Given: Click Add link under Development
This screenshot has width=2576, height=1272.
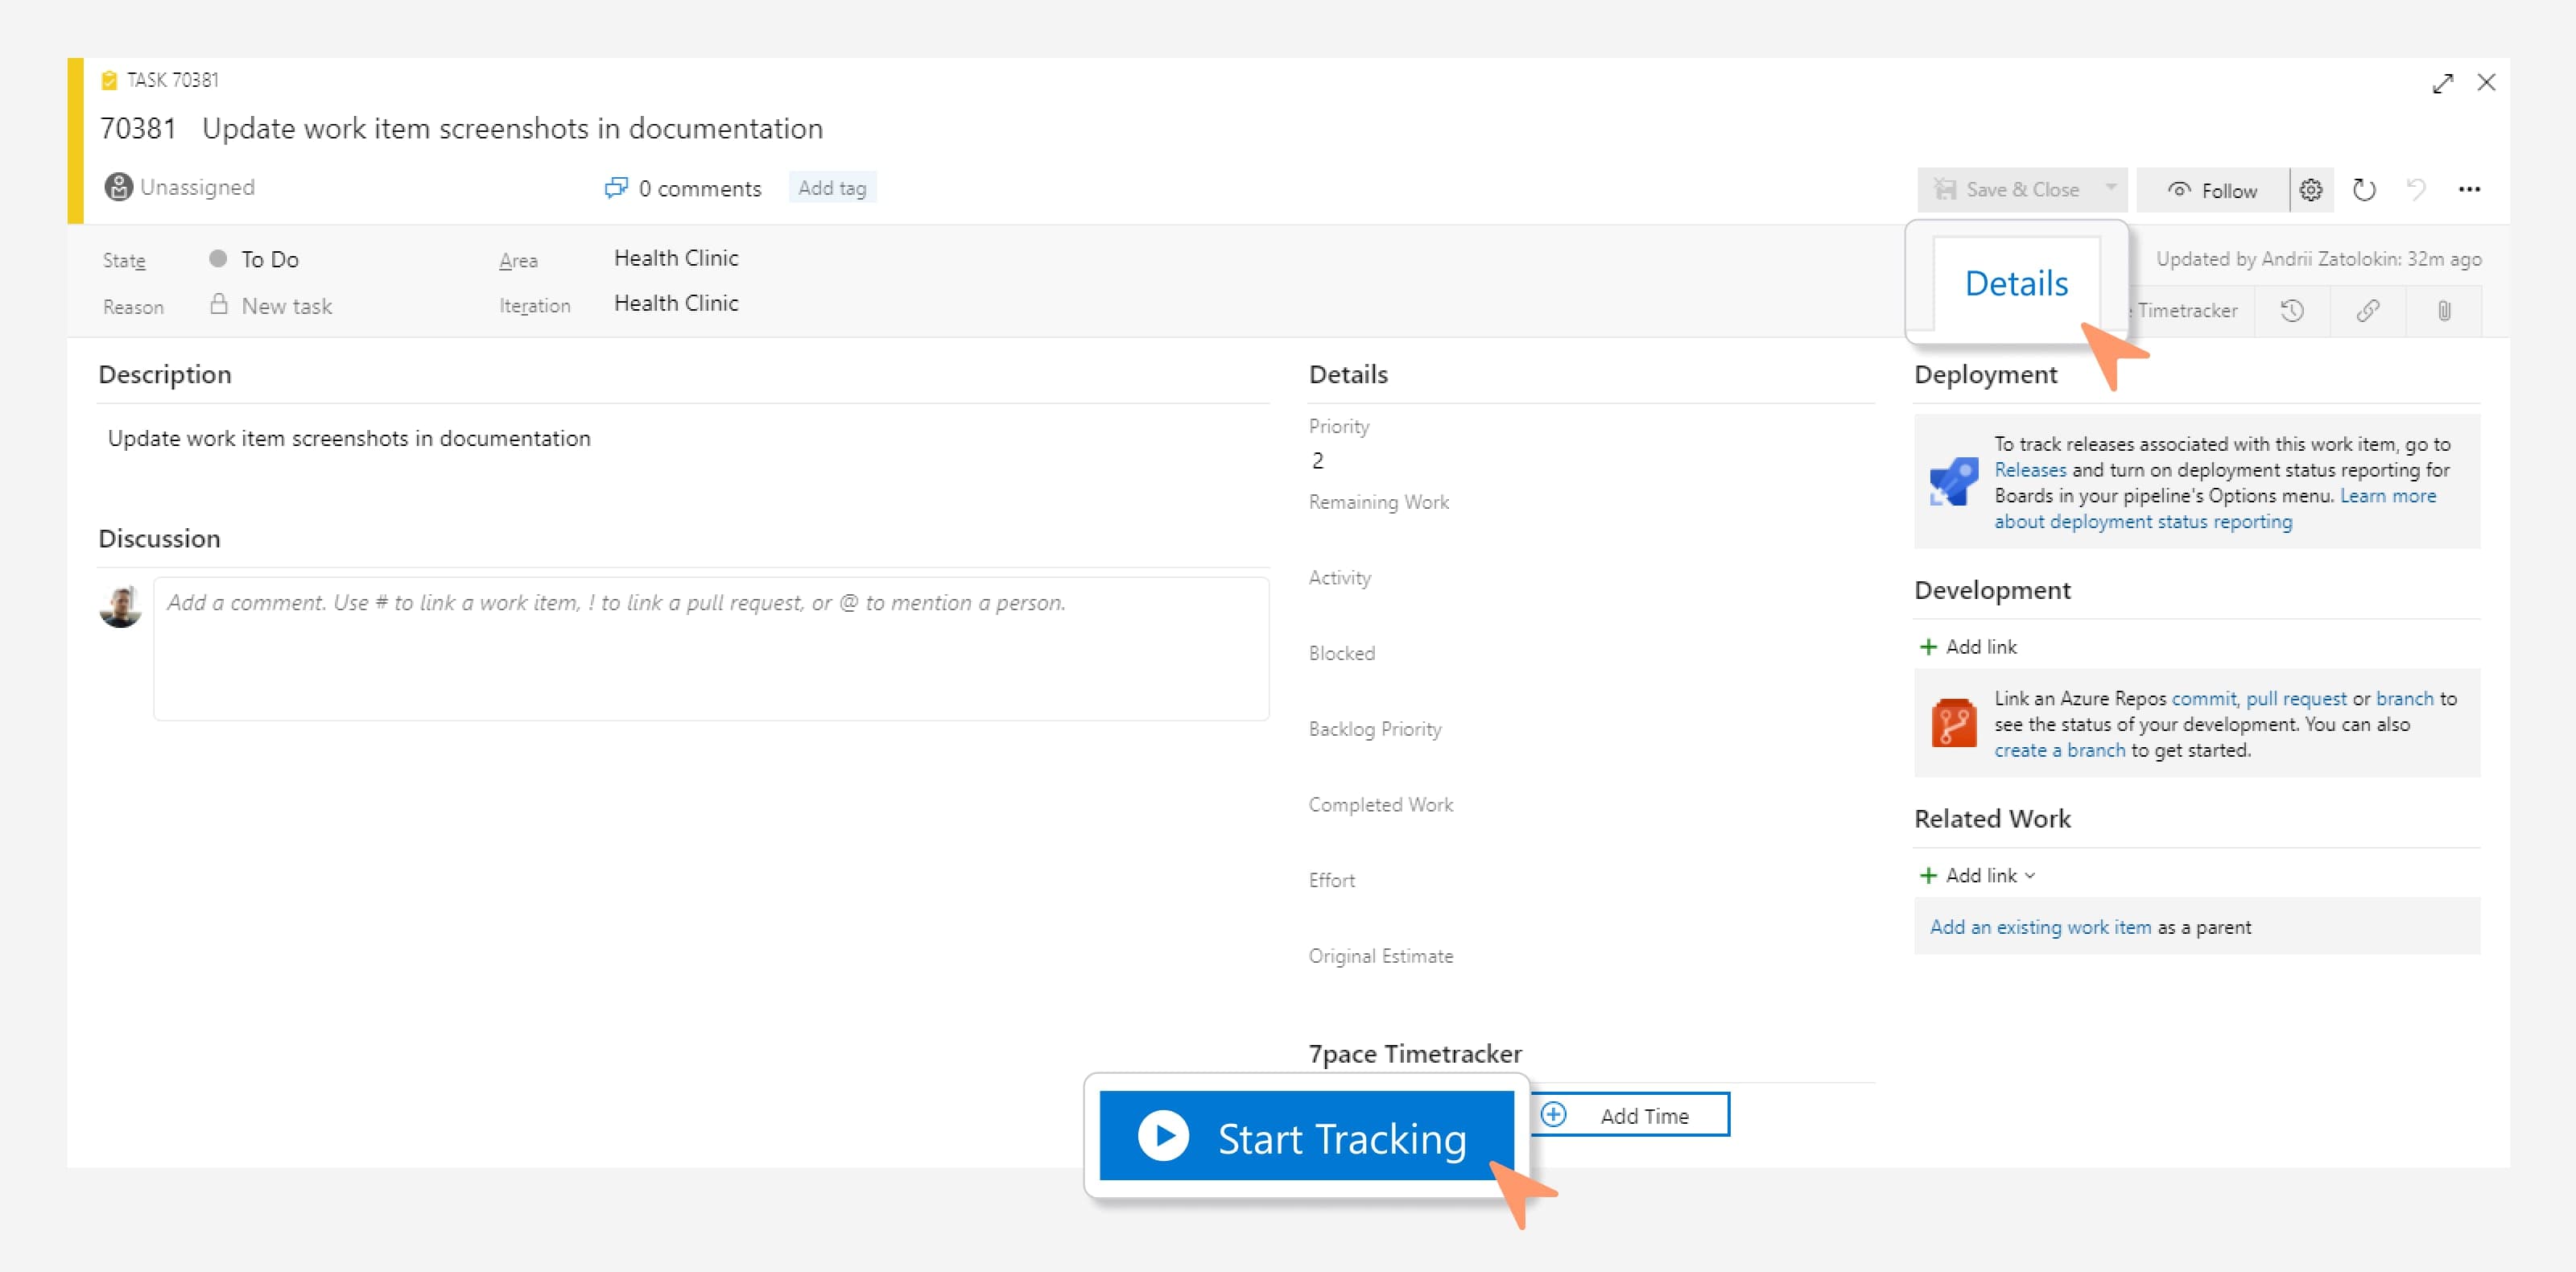Looking at the screenshot, I should click(x=1968, y=647).
